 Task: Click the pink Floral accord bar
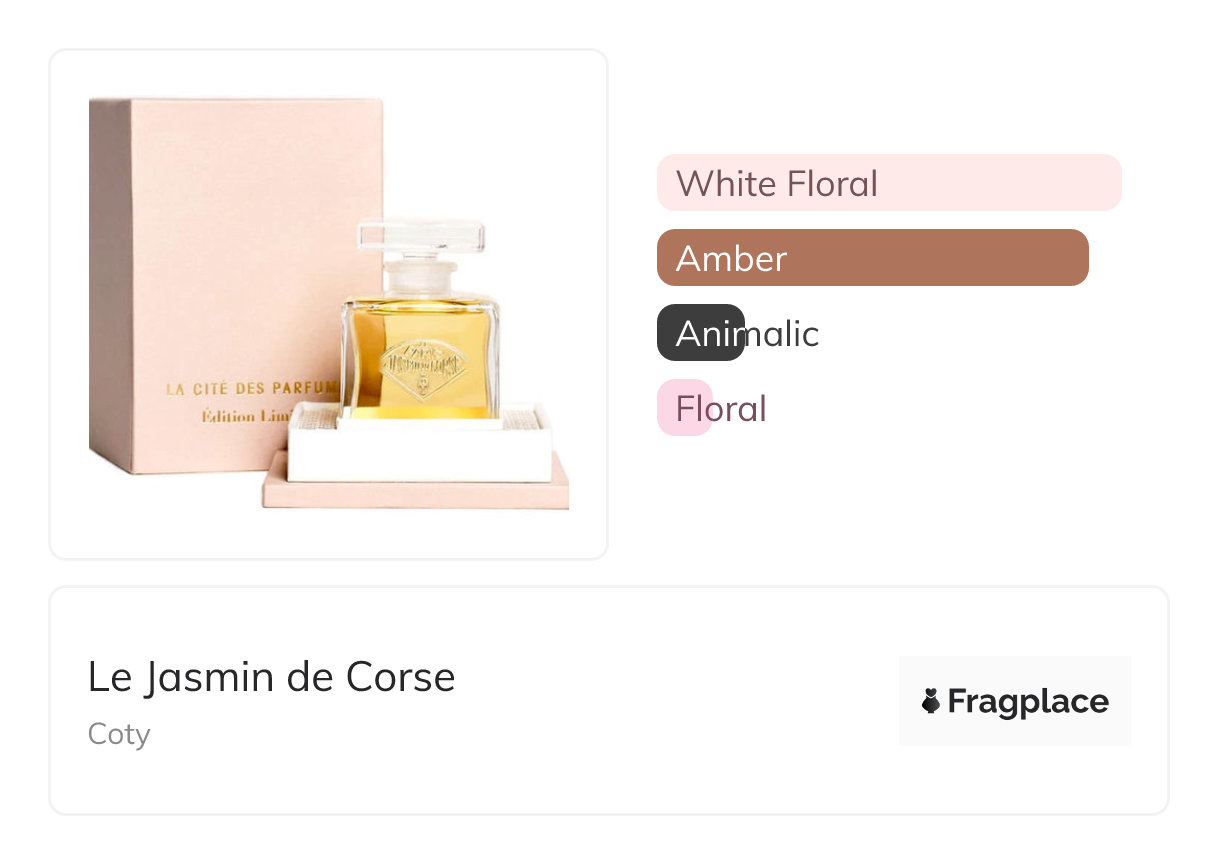(684, 408)
